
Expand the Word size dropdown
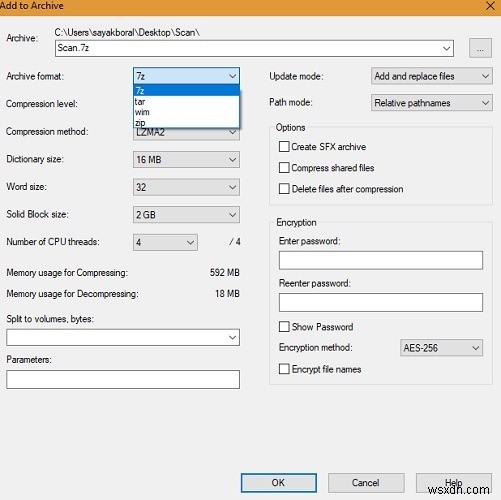tap(186, 187)
